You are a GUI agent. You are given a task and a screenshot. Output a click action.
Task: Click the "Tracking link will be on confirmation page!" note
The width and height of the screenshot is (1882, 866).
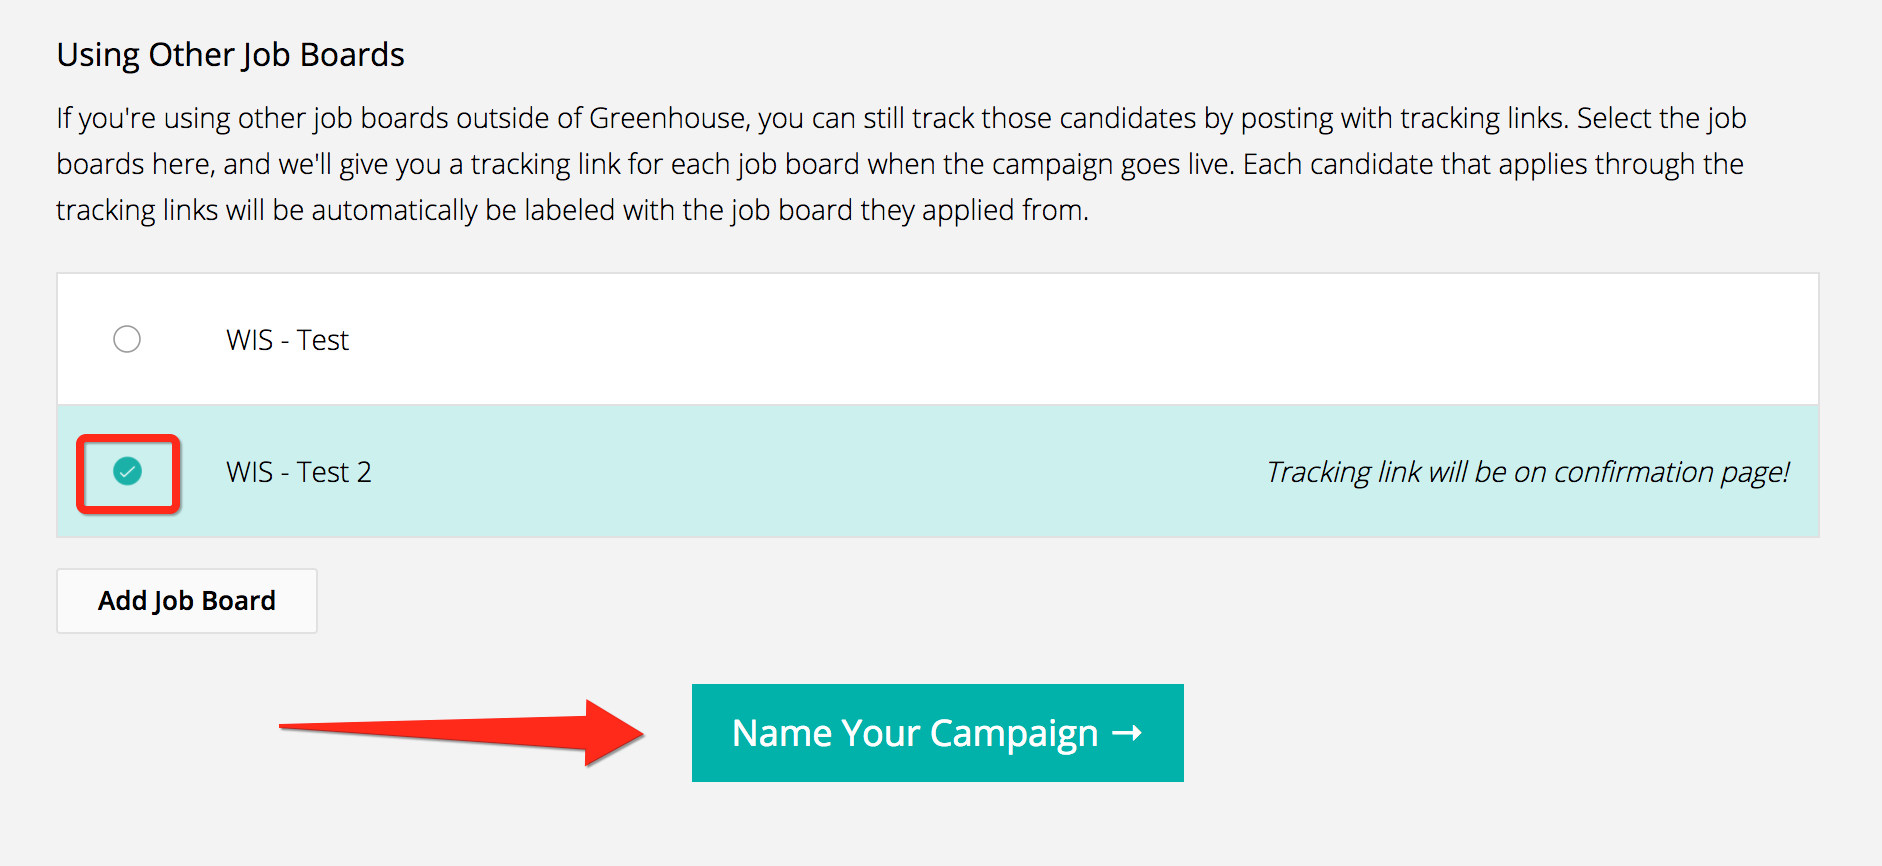[1527, 472]
